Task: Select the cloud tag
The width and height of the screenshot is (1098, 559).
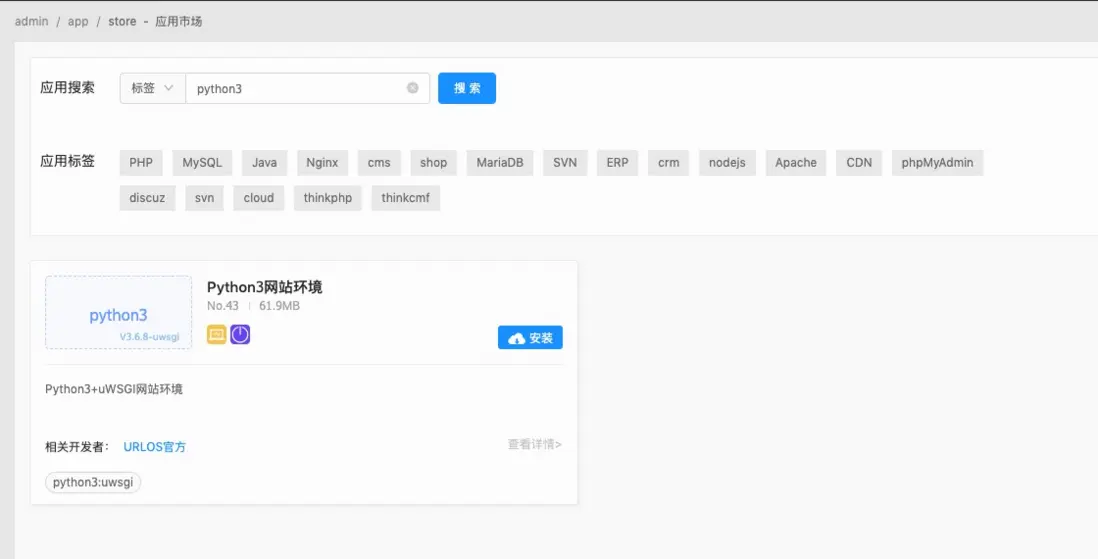Action: point(258,198)
